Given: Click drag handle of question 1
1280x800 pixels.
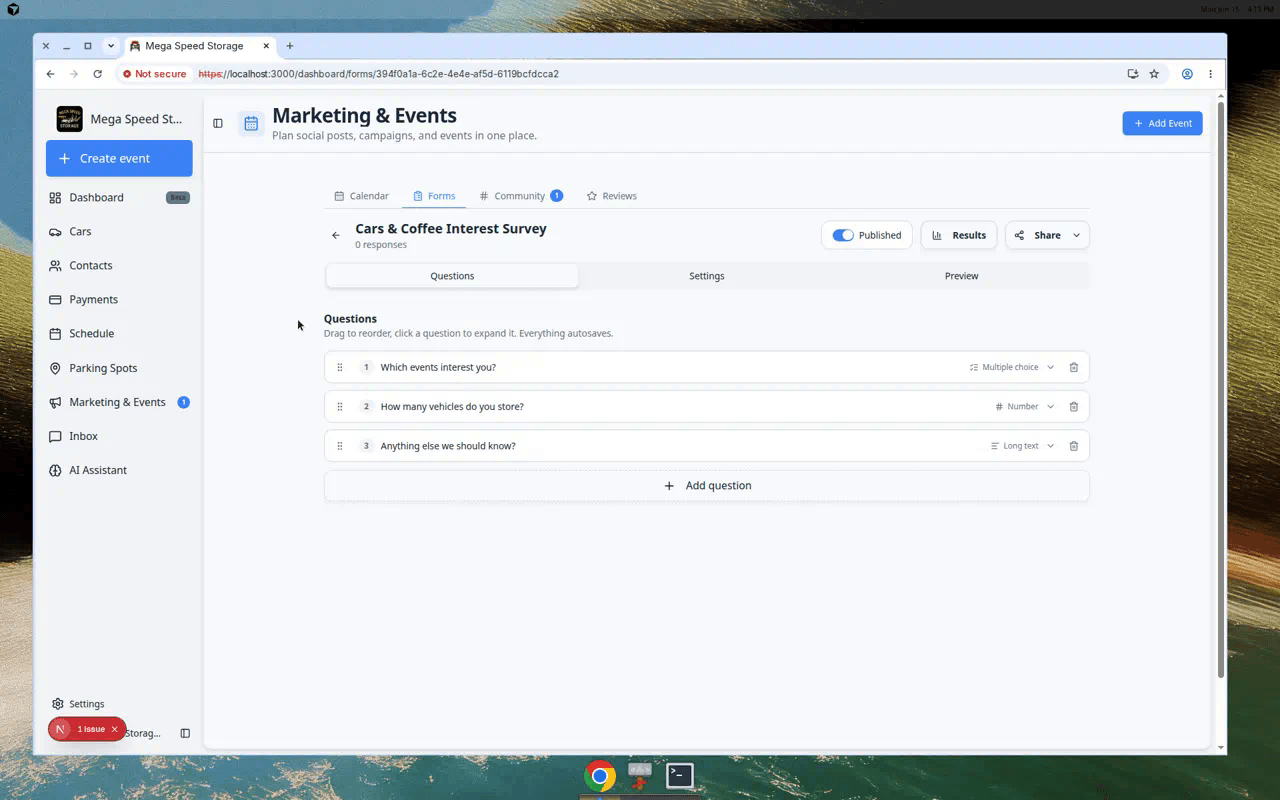Looking at the screenshot, I should [x=340, y=367].
